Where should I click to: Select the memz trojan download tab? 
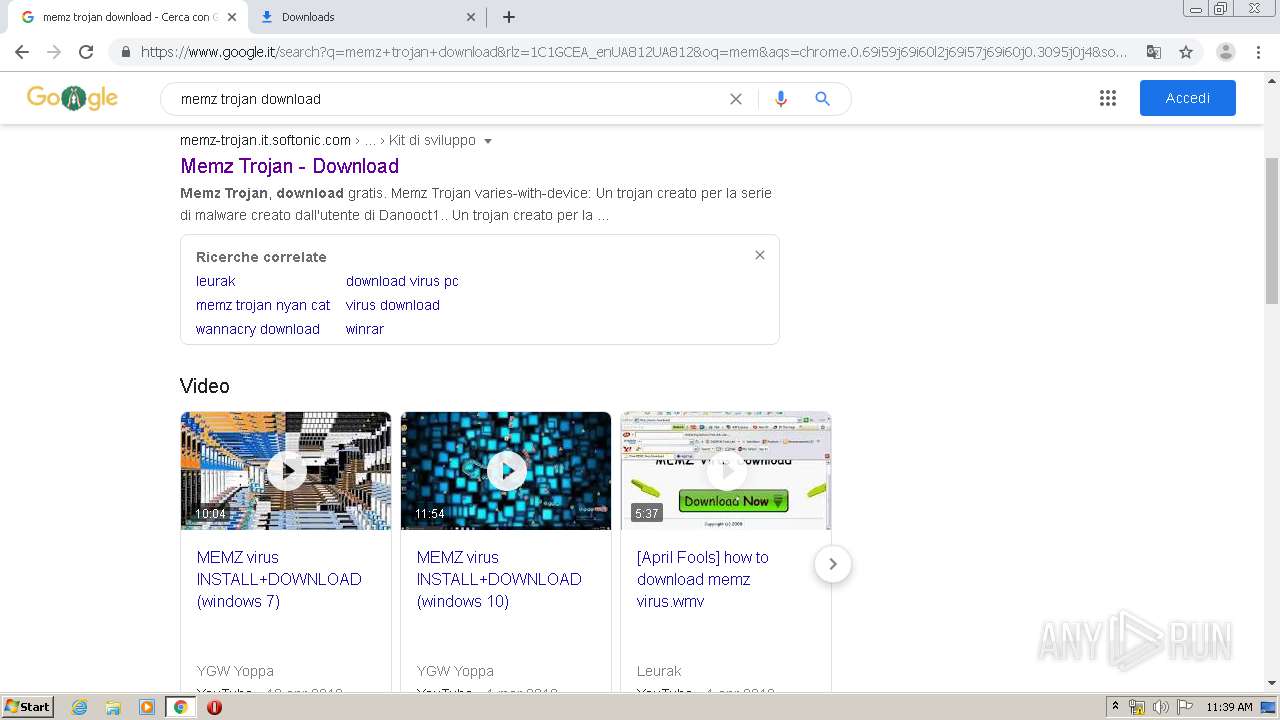click(x=126, y=17)
